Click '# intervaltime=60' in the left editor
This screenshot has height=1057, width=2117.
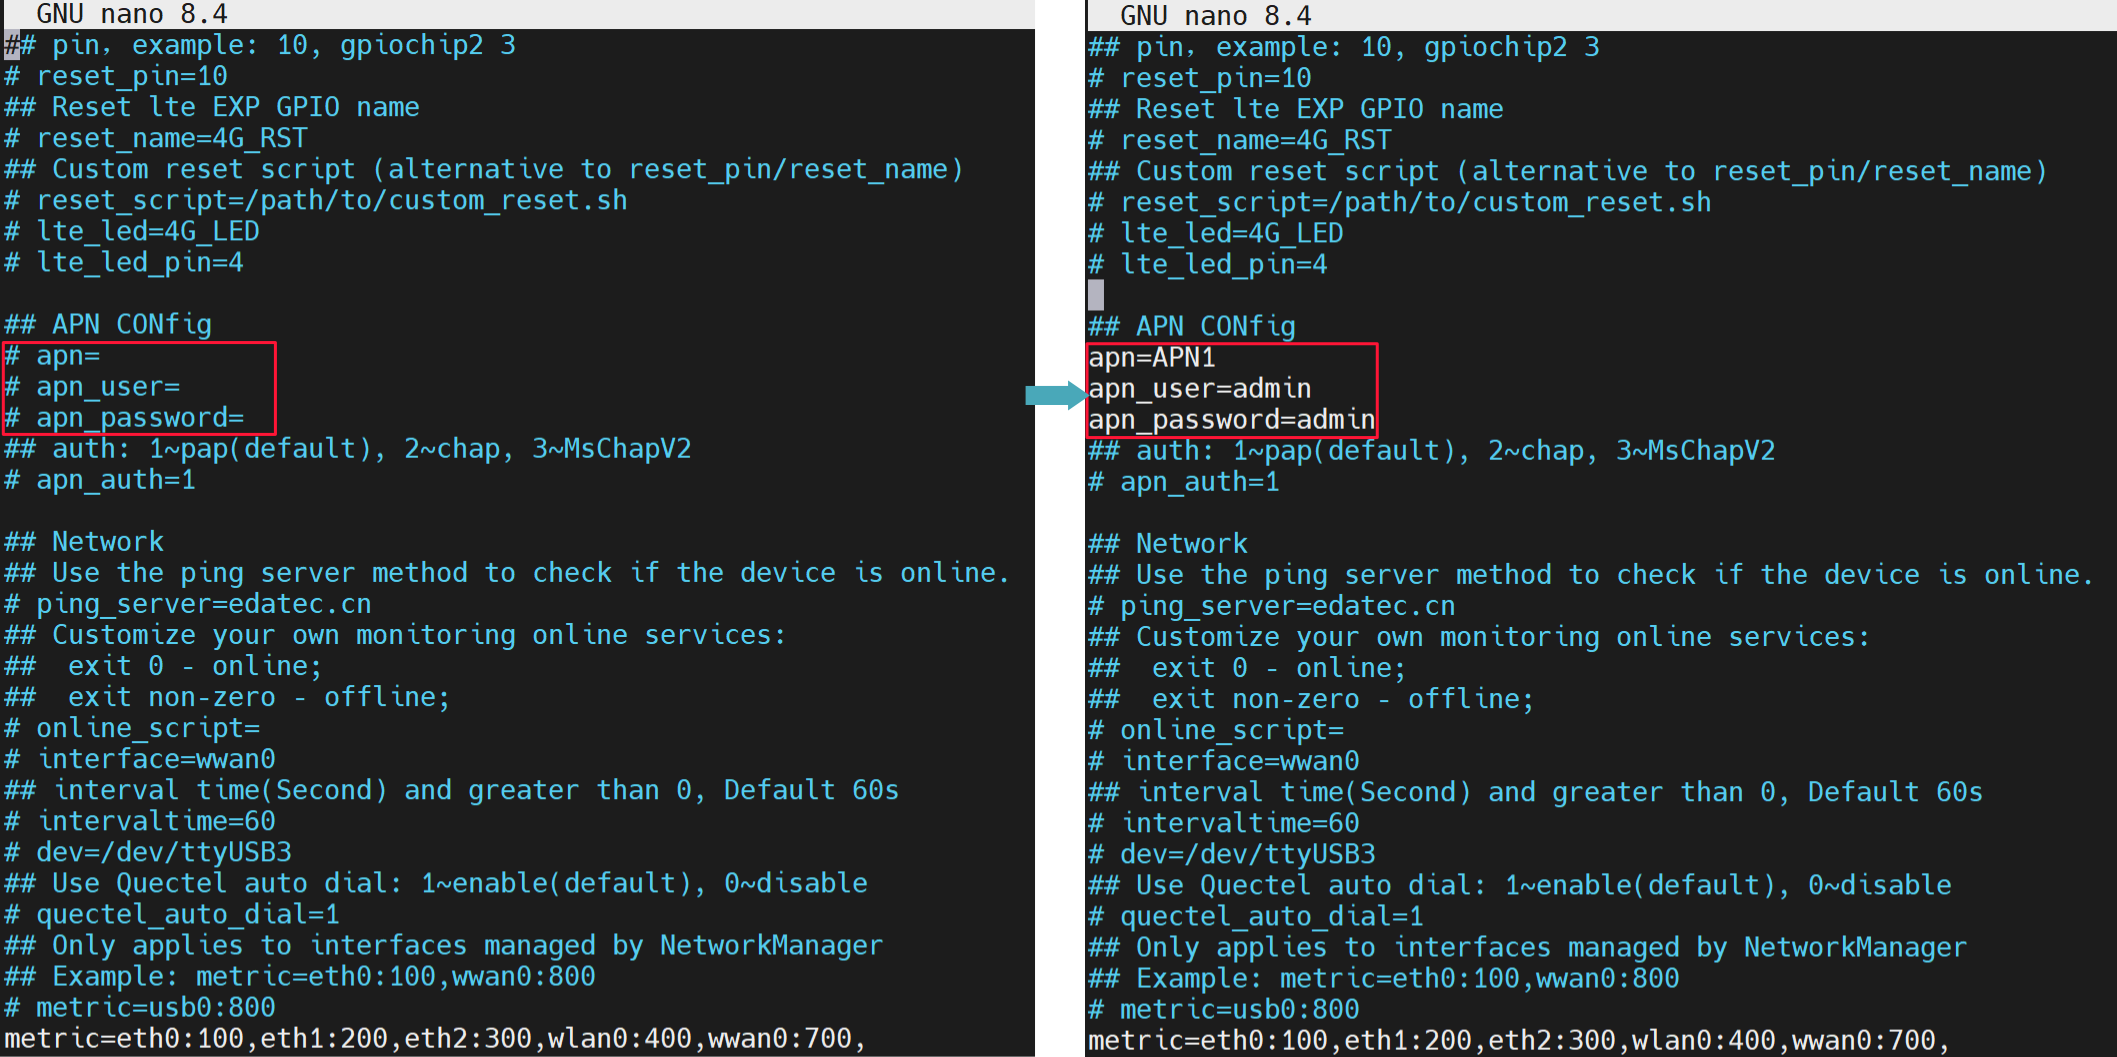click(x=140, y=821)
